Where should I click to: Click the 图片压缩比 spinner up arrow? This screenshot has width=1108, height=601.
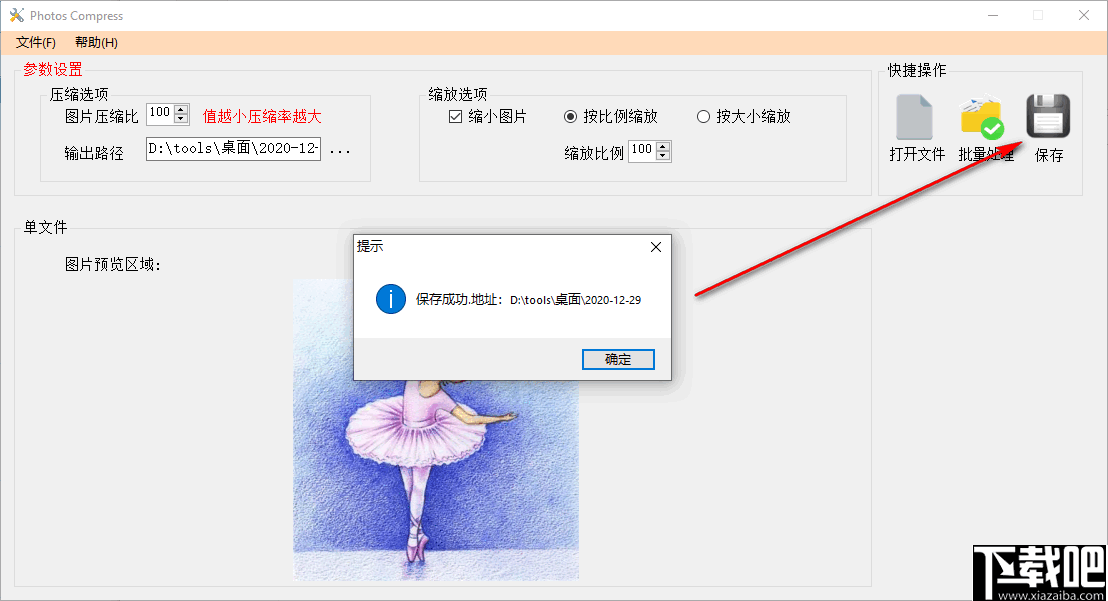click(179, 108)
